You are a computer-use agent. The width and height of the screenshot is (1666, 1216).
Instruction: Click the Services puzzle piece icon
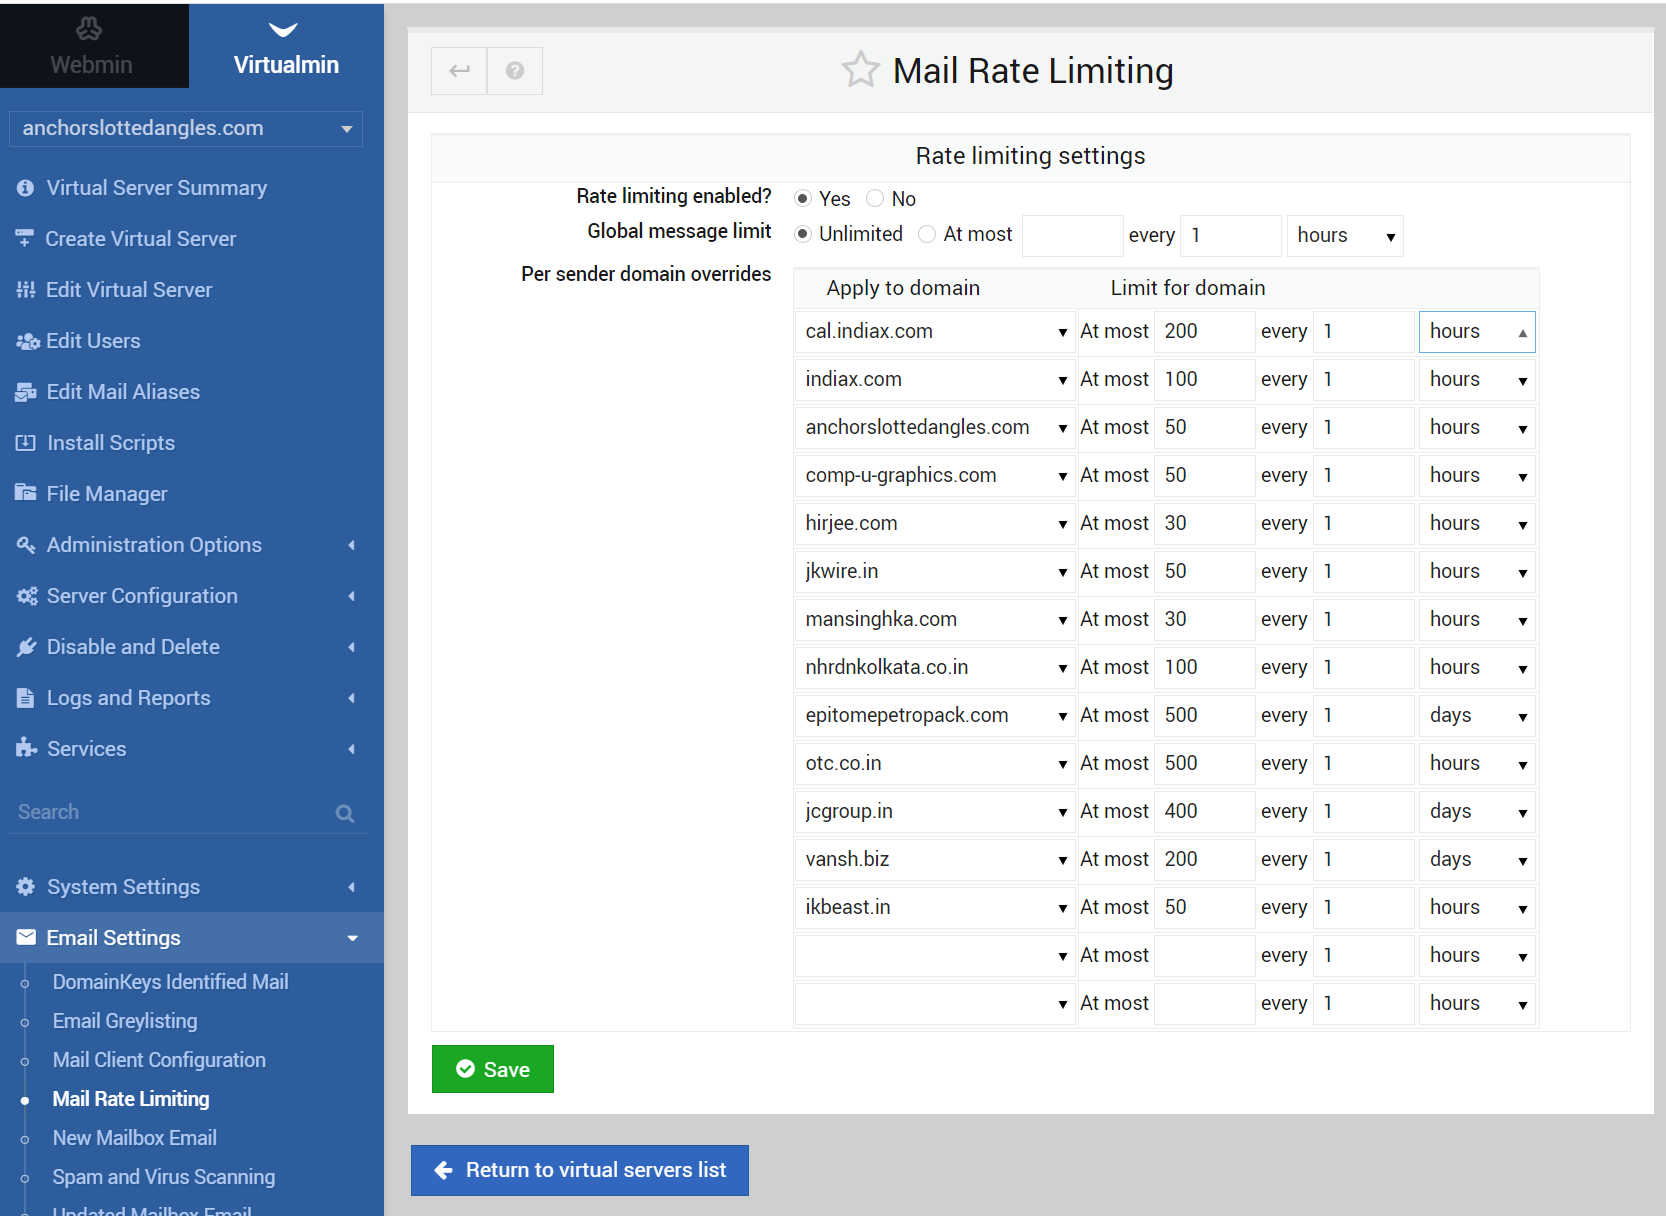(26, 748)
